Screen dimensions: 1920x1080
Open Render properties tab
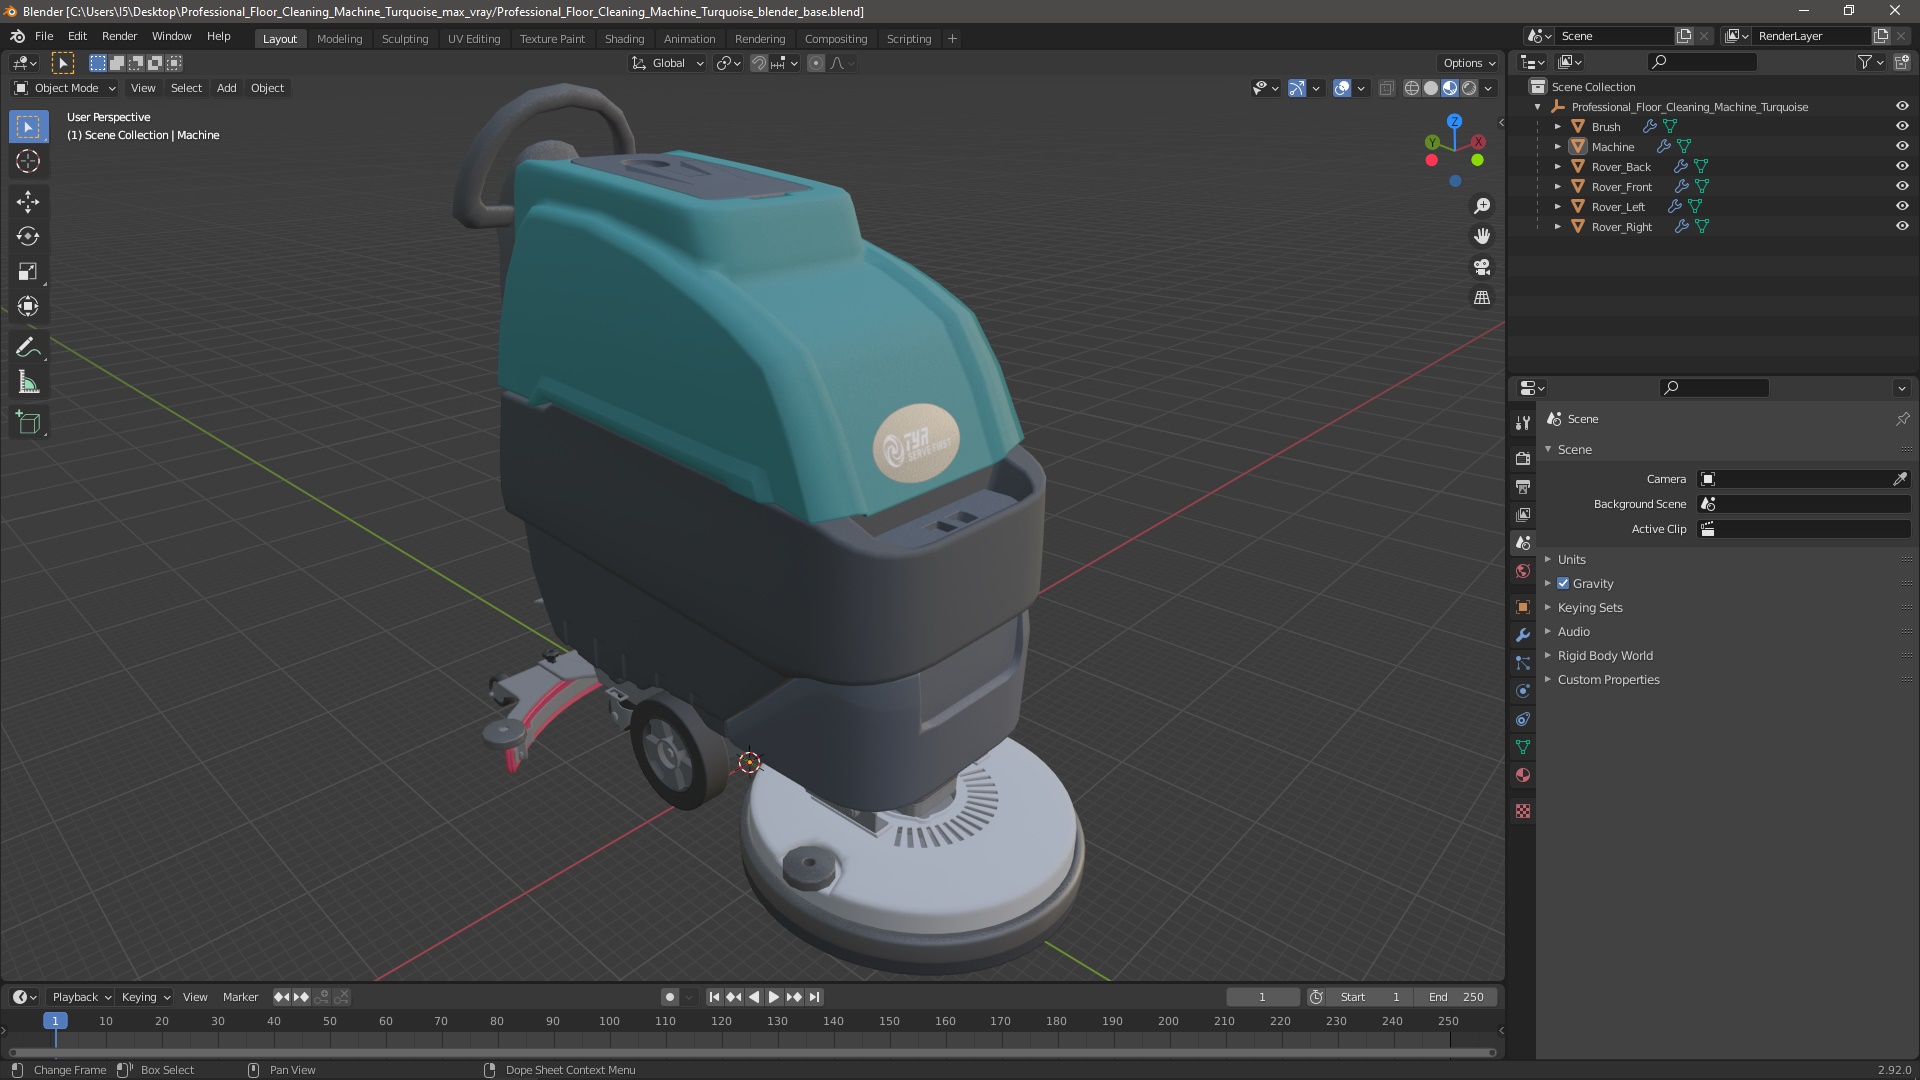1523,458
